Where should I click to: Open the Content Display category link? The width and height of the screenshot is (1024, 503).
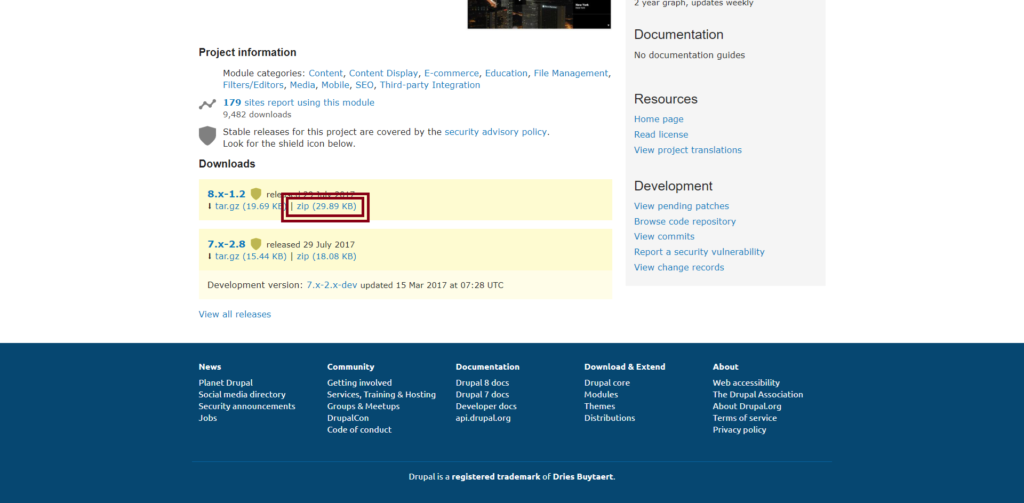(x=383, y=73)
